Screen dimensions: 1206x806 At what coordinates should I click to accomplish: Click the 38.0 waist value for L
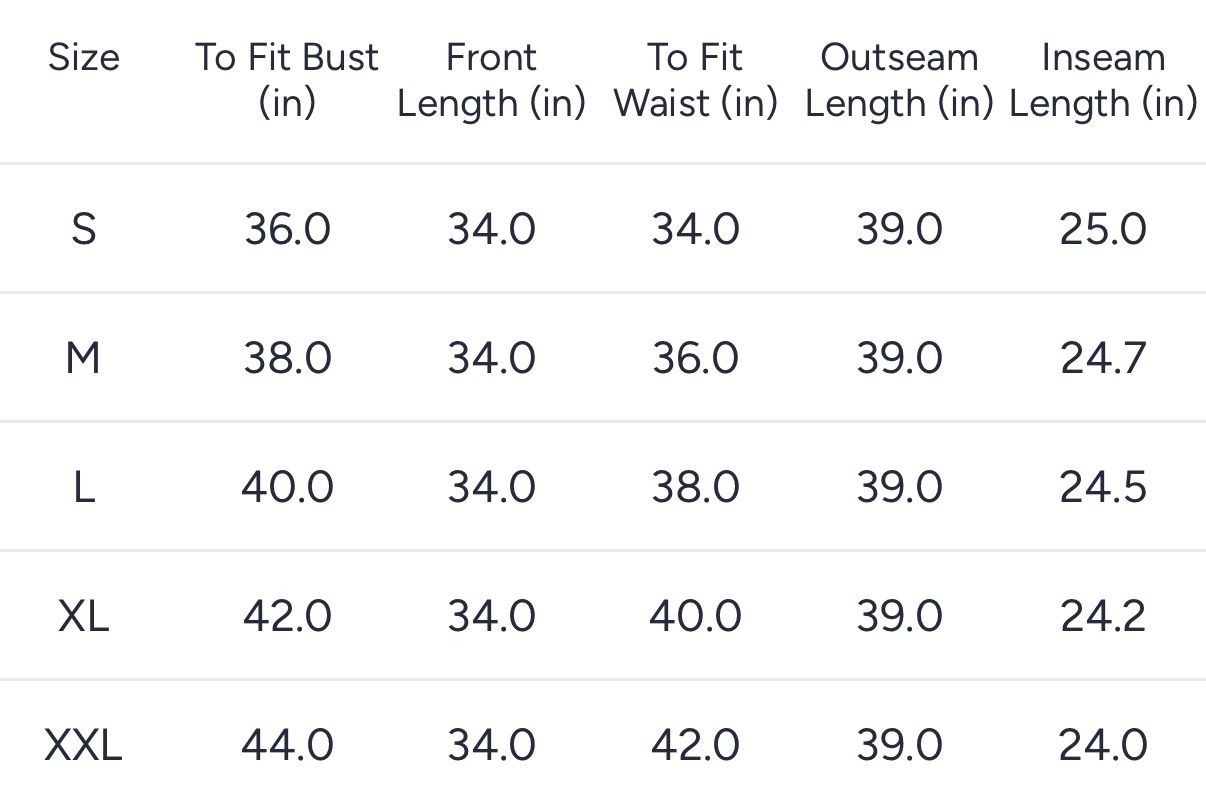click(x=695, y=487)
